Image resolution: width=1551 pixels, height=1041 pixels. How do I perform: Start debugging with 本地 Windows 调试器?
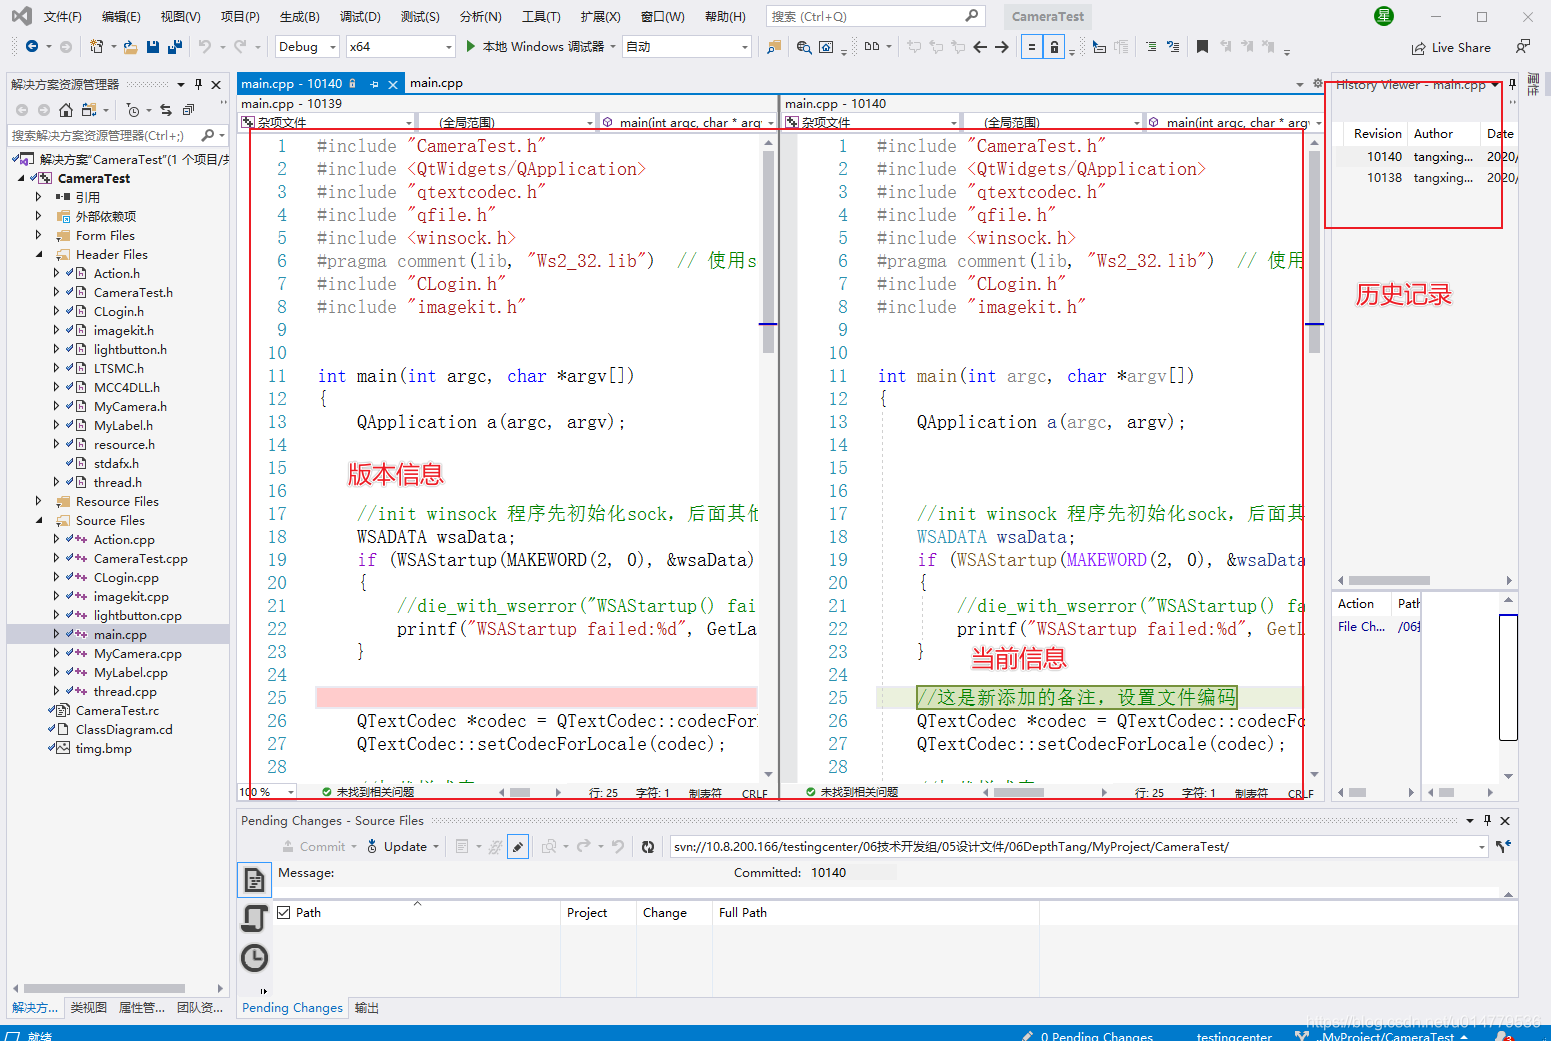540,46
